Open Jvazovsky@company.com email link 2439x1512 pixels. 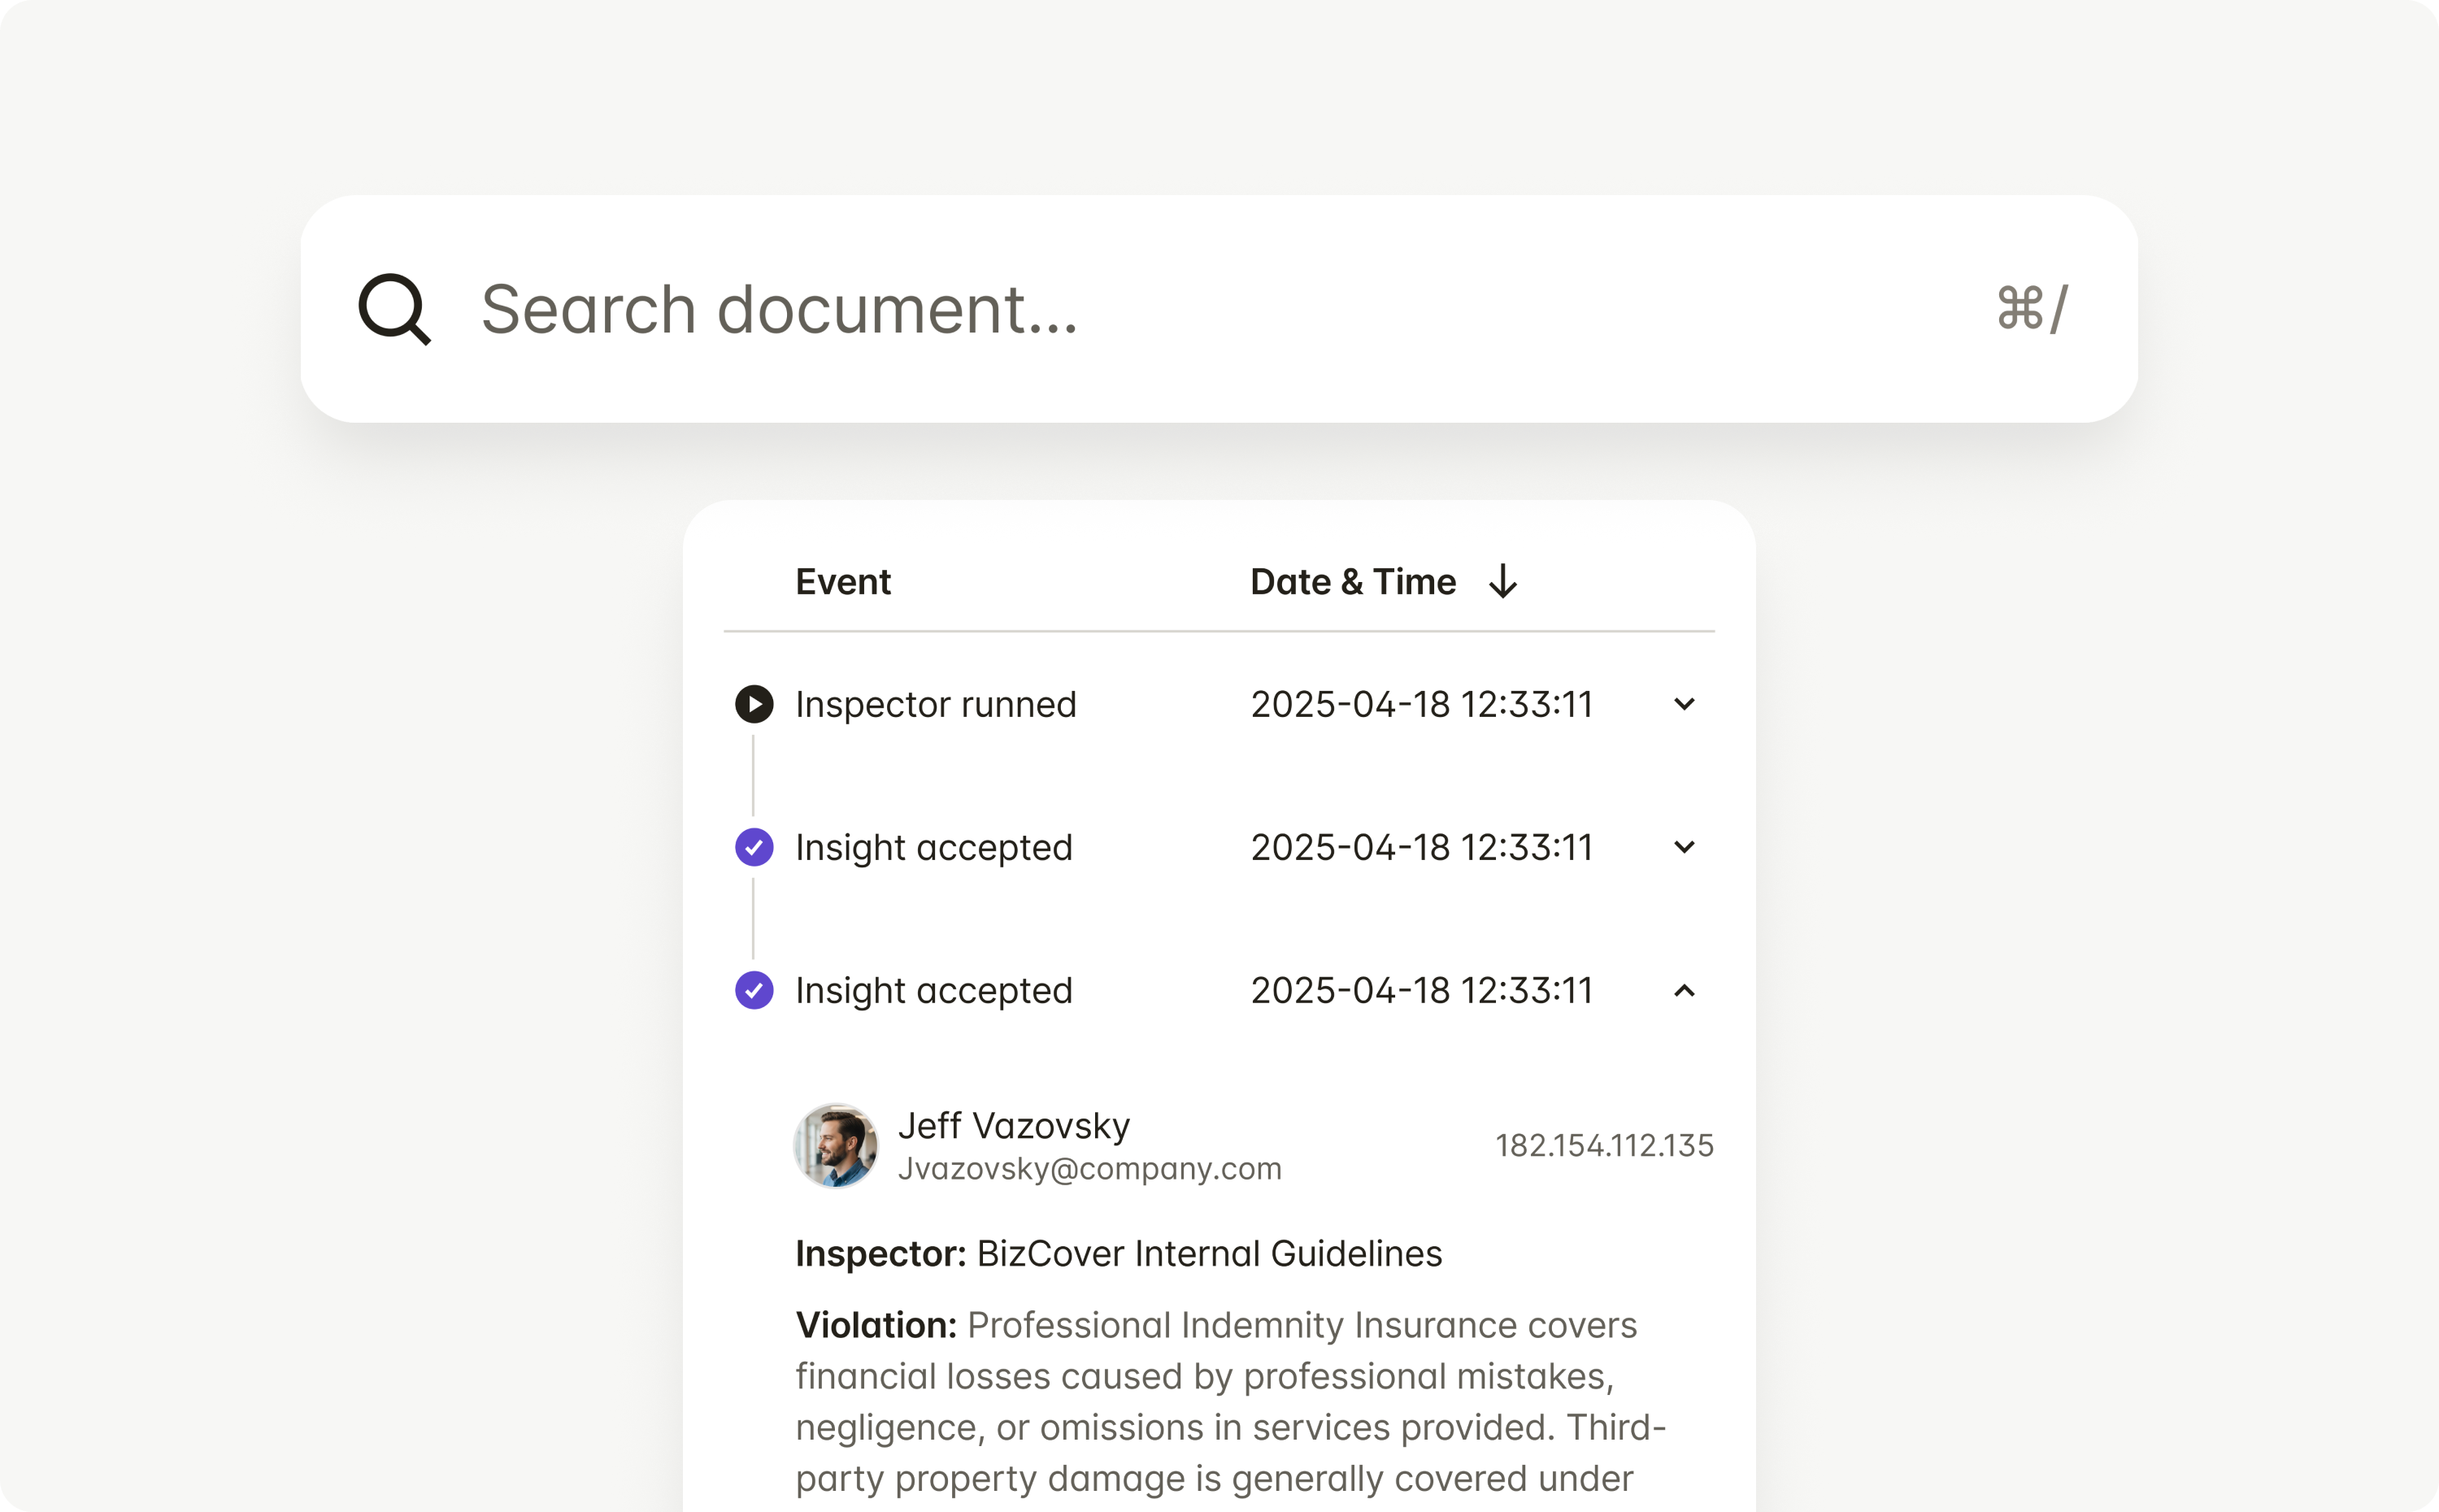[x=1089, y=1168]
